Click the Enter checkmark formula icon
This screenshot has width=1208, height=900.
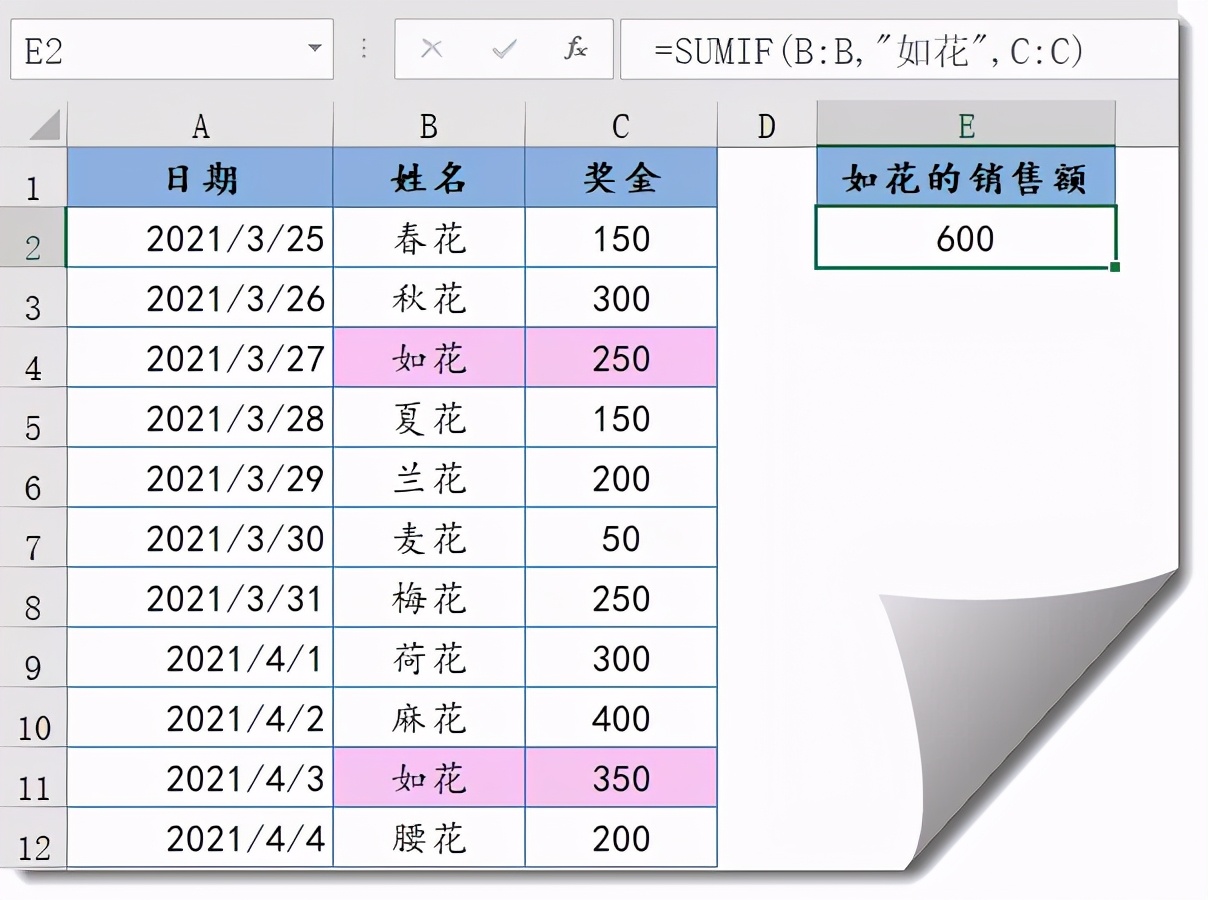pos(504,49)
